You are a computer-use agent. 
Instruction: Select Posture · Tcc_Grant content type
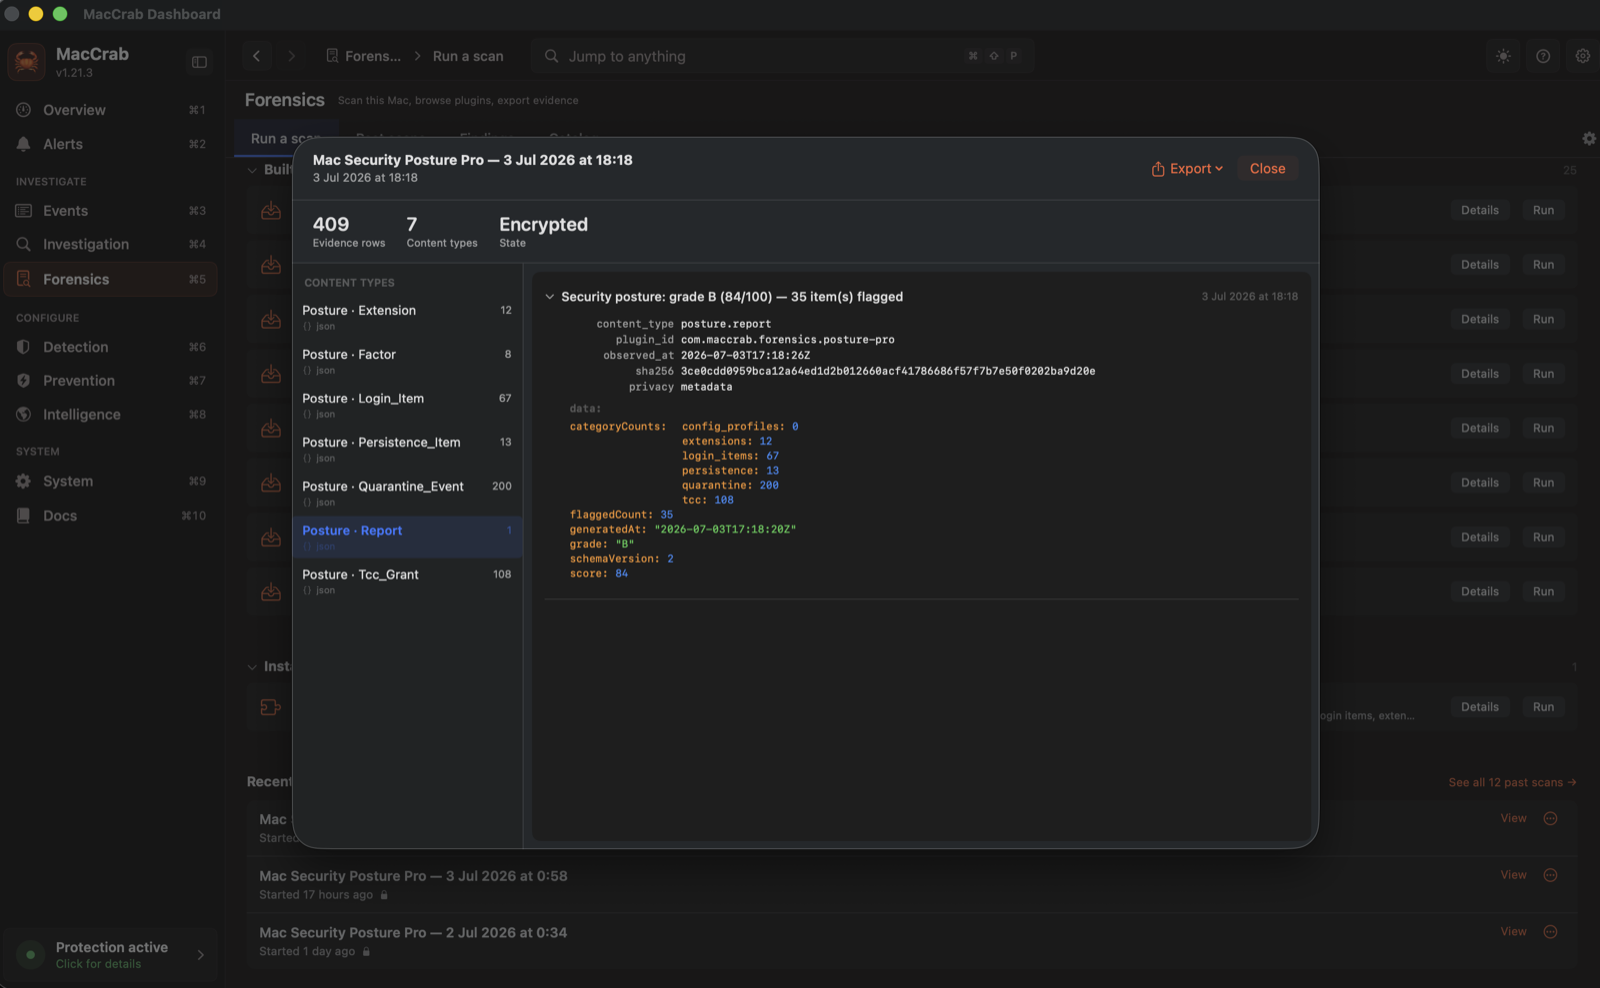coord(407,581)
